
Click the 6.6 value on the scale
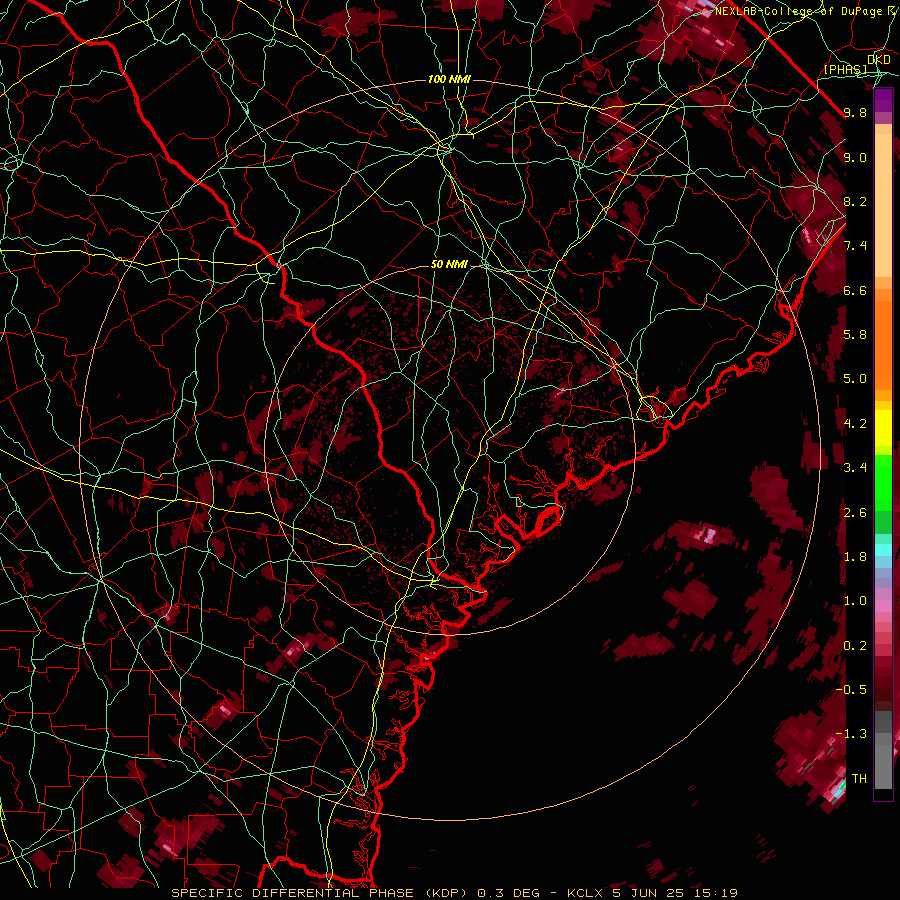point(855,290)
